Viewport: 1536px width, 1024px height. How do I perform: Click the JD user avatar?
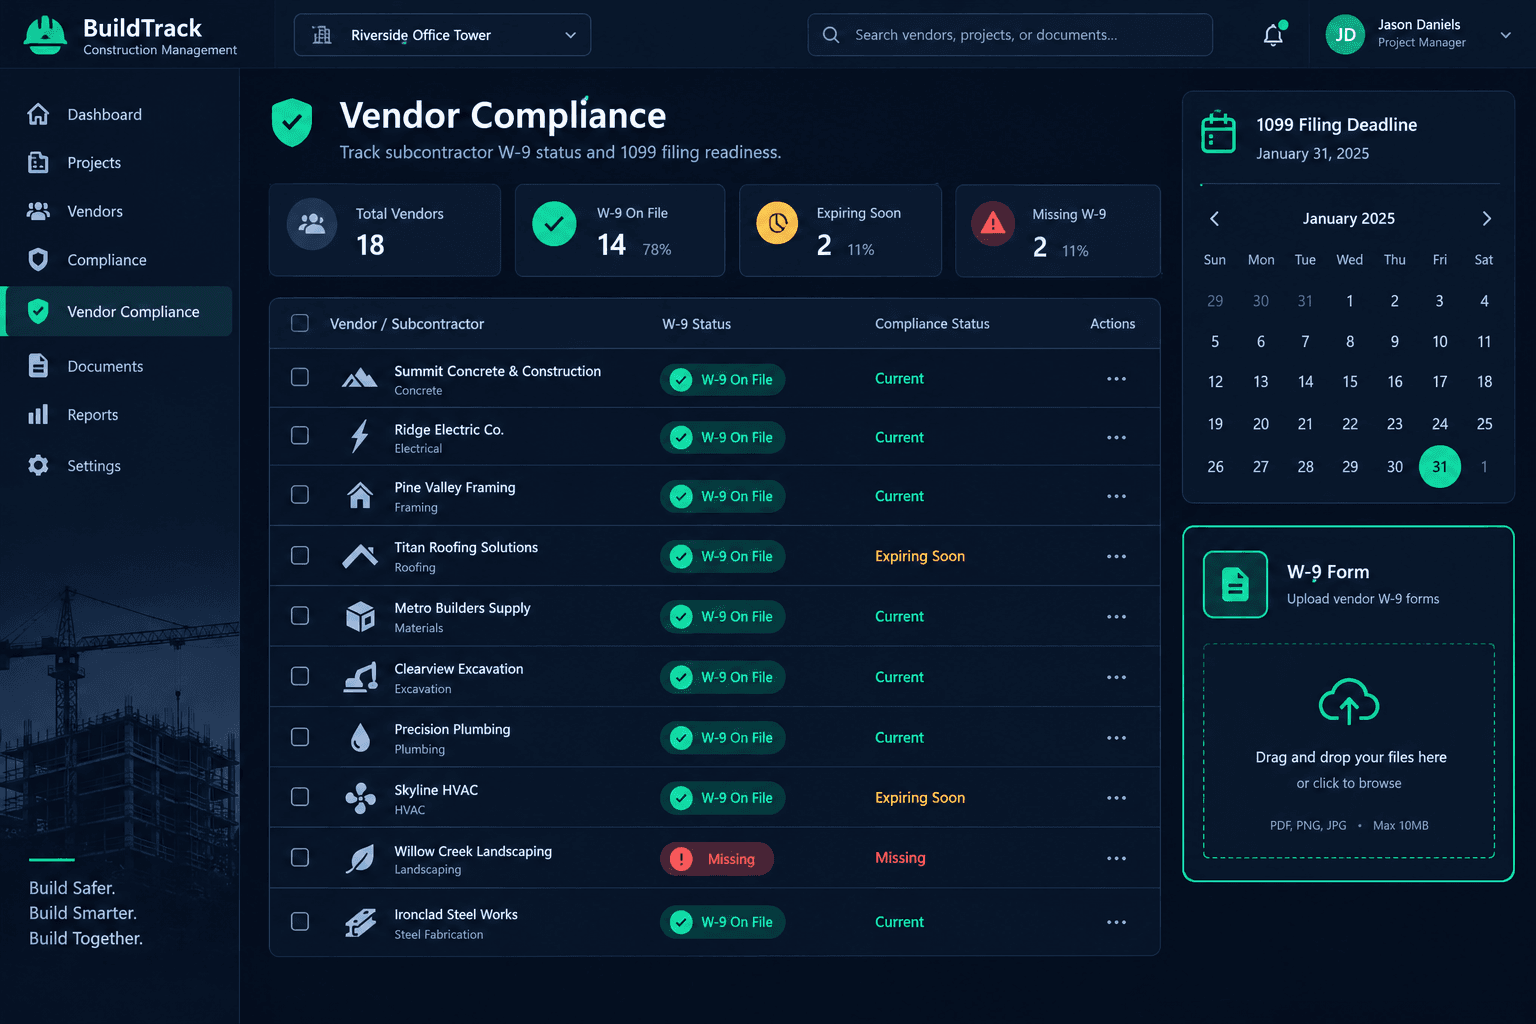[x=1345, y=35]
